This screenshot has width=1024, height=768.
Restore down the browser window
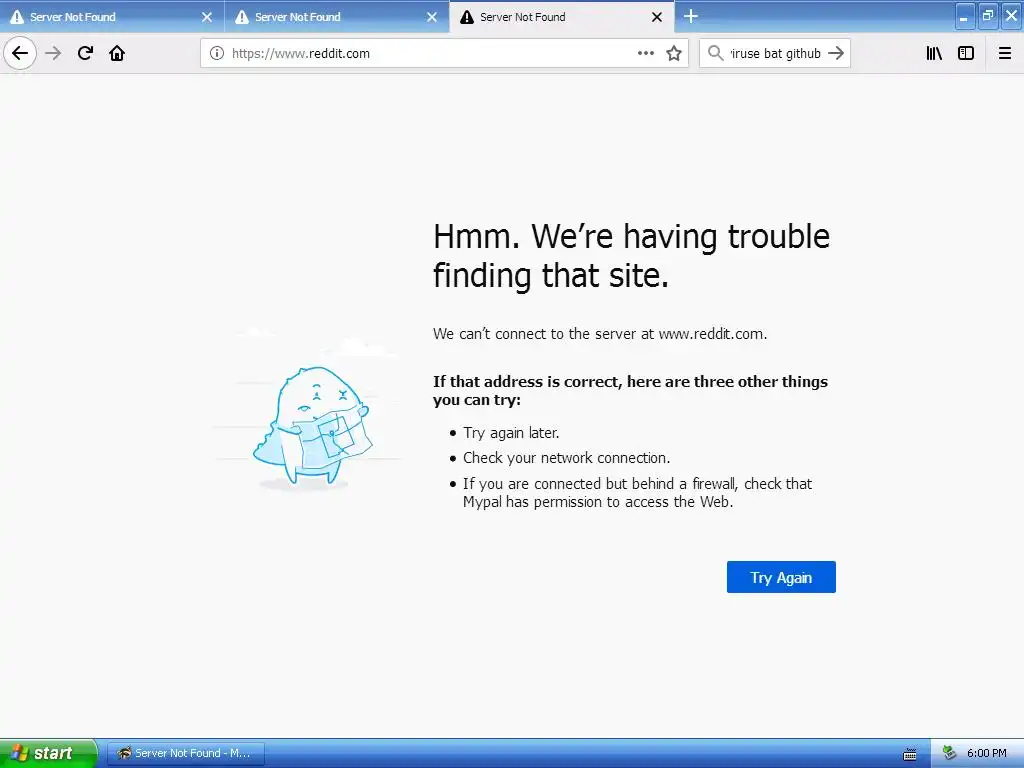click(988, 16)
